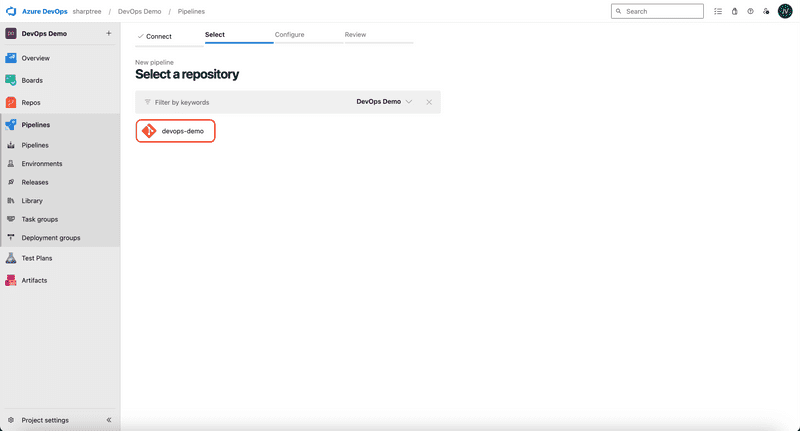Image resolution: width=800 pixels, height=431 pixels.
Task: Open Releases in Pipelines submenu
Action: pos(34,182)
